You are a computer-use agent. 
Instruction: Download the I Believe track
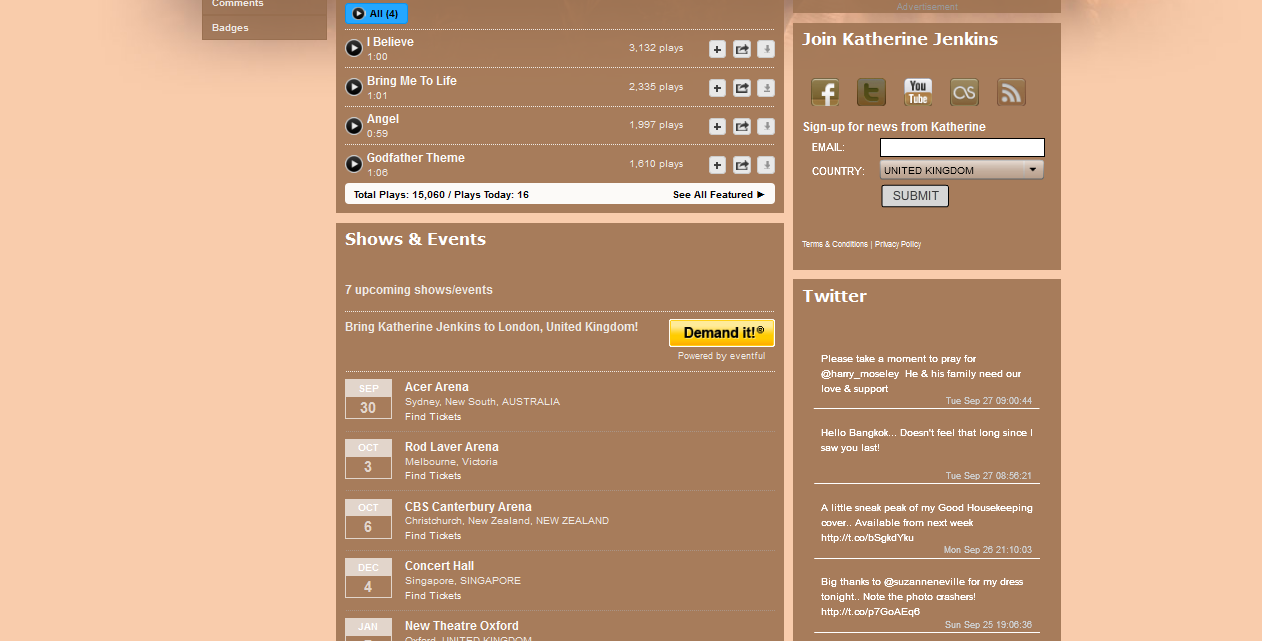(x=766, y=48)
